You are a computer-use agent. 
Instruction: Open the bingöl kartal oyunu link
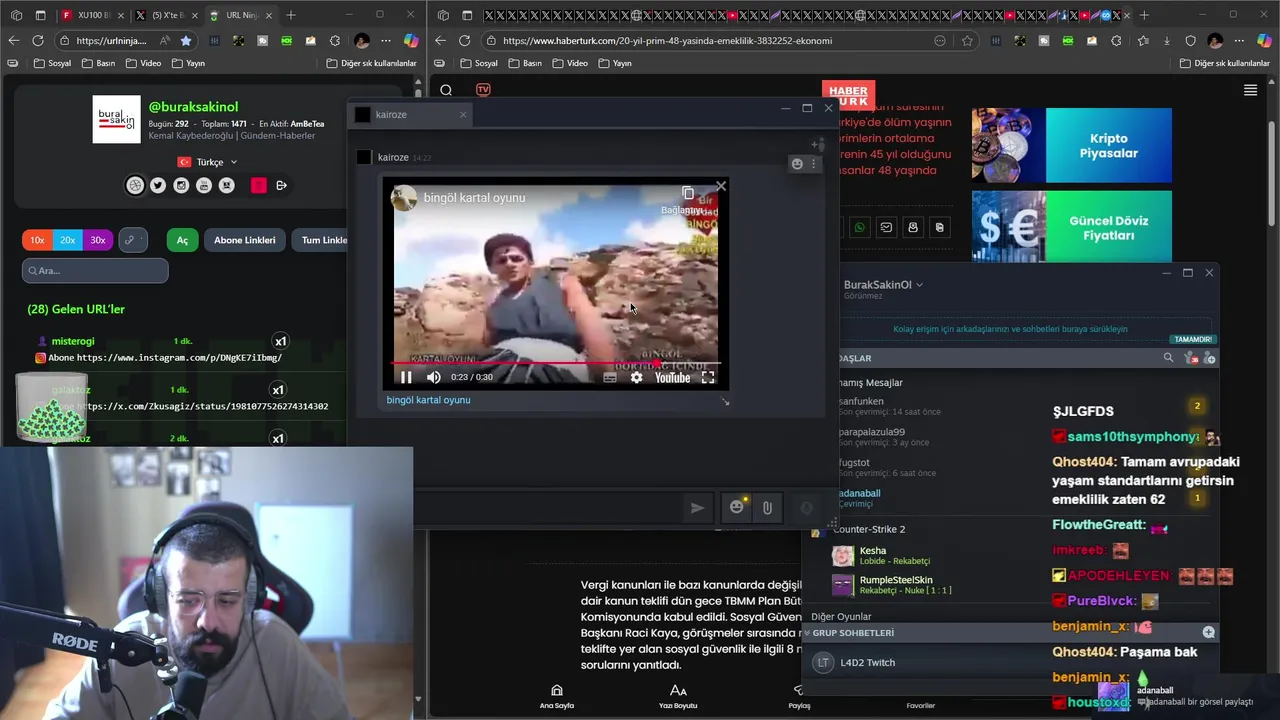(428, 400)
